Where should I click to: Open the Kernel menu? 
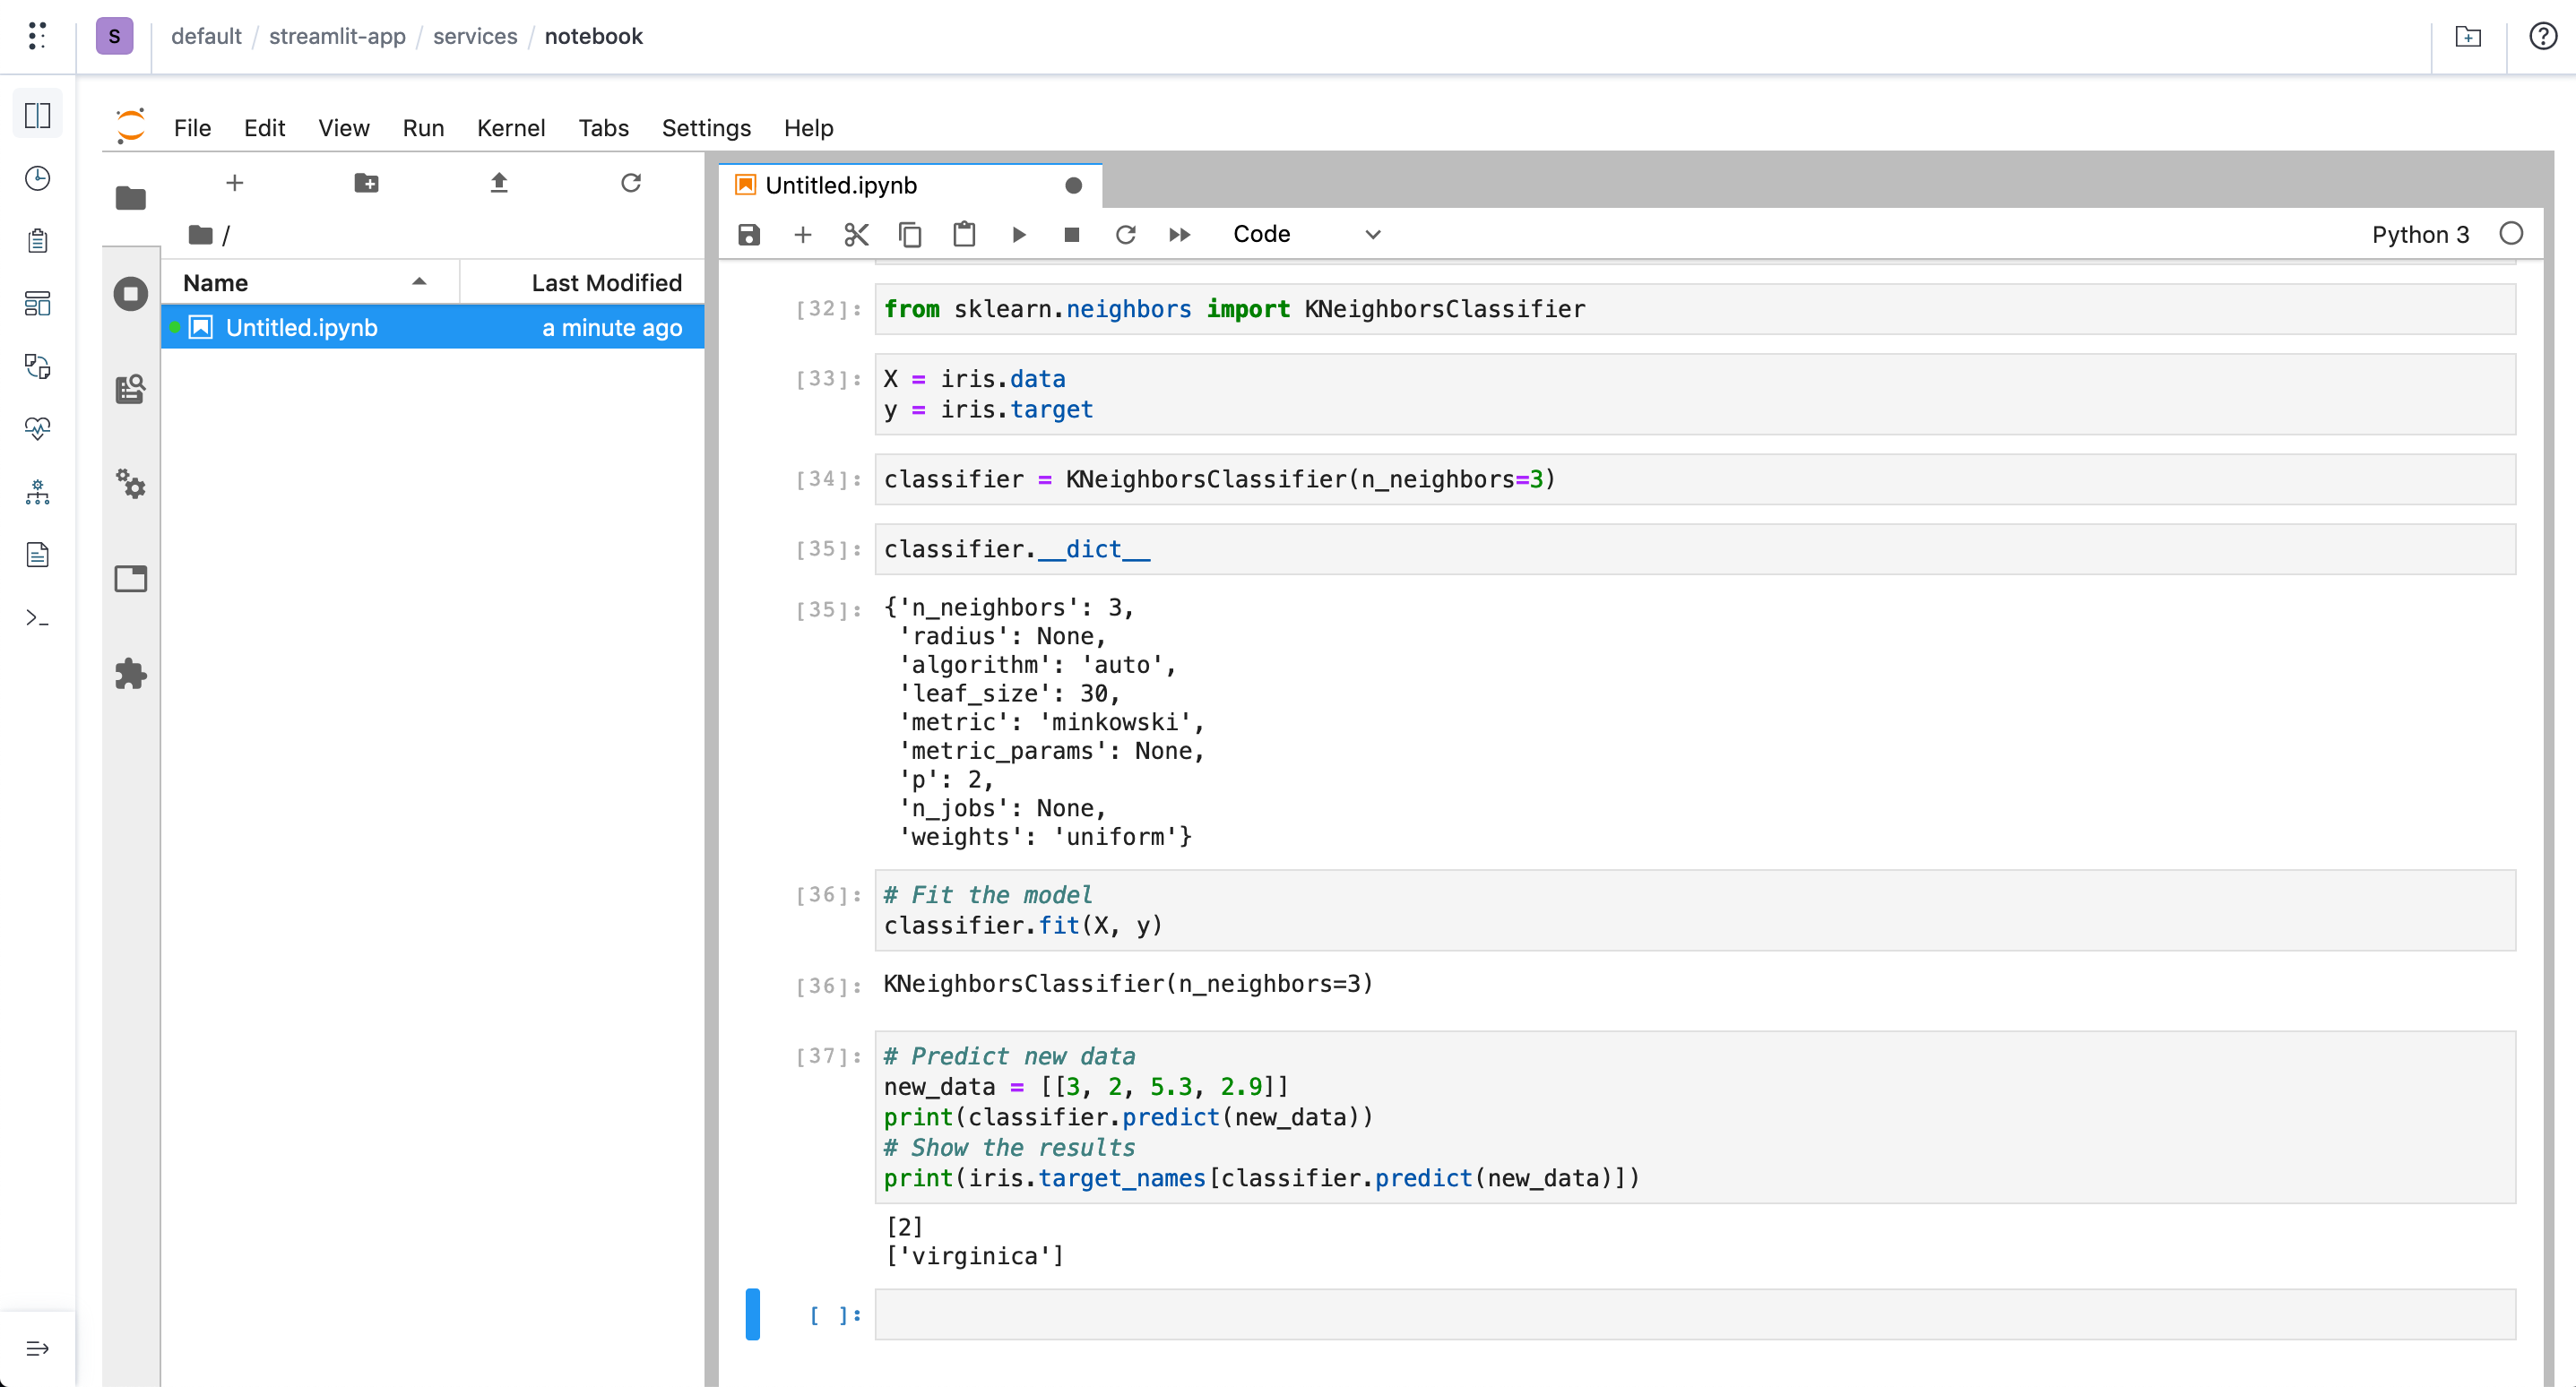(510, 128)
